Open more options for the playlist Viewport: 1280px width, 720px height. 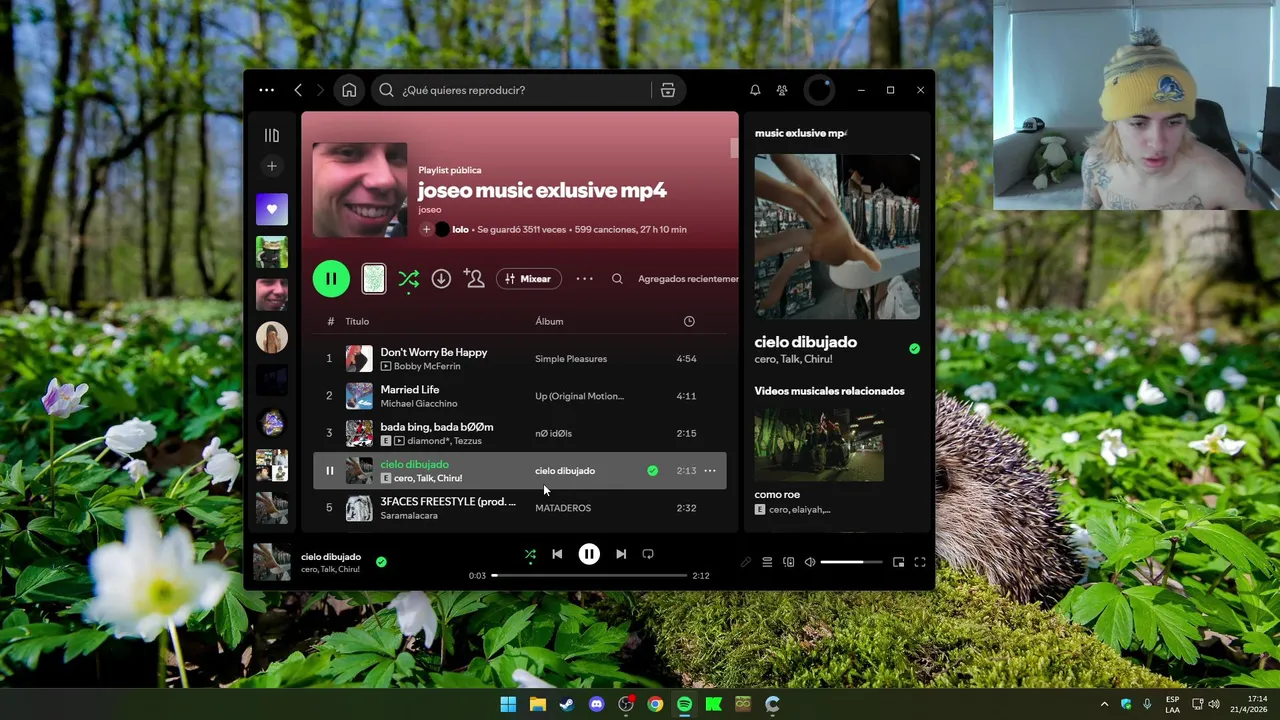coord(585,279)
